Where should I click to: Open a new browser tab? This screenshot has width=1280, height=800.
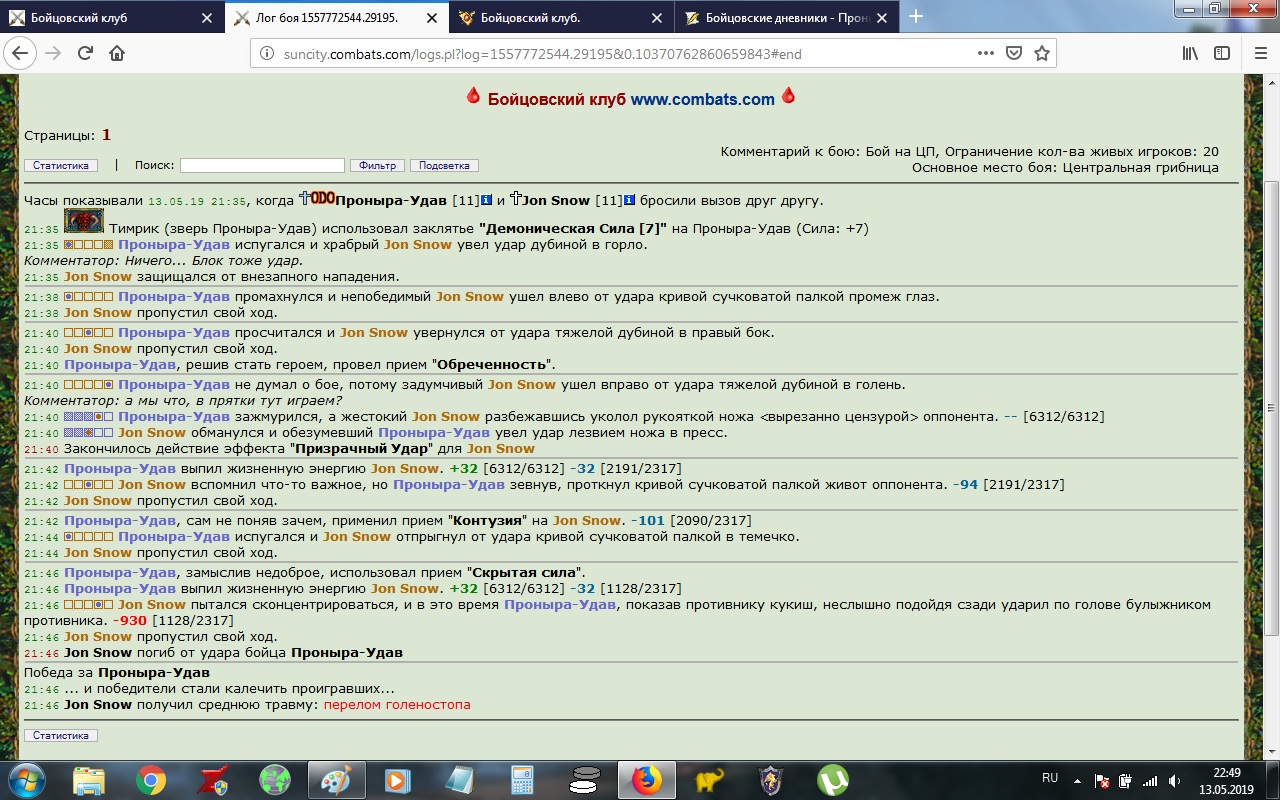tap(915, 17)
